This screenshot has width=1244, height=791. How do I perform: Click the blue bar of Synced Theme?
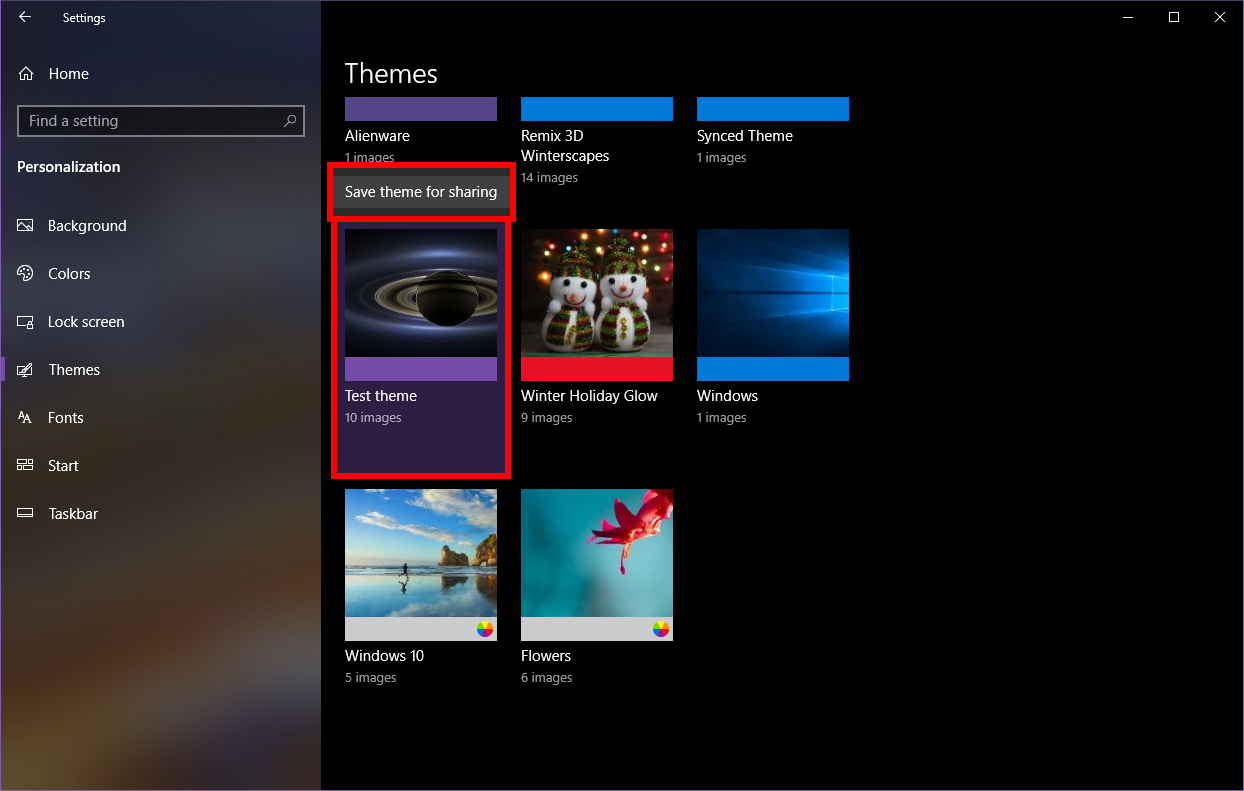[773, 109]
